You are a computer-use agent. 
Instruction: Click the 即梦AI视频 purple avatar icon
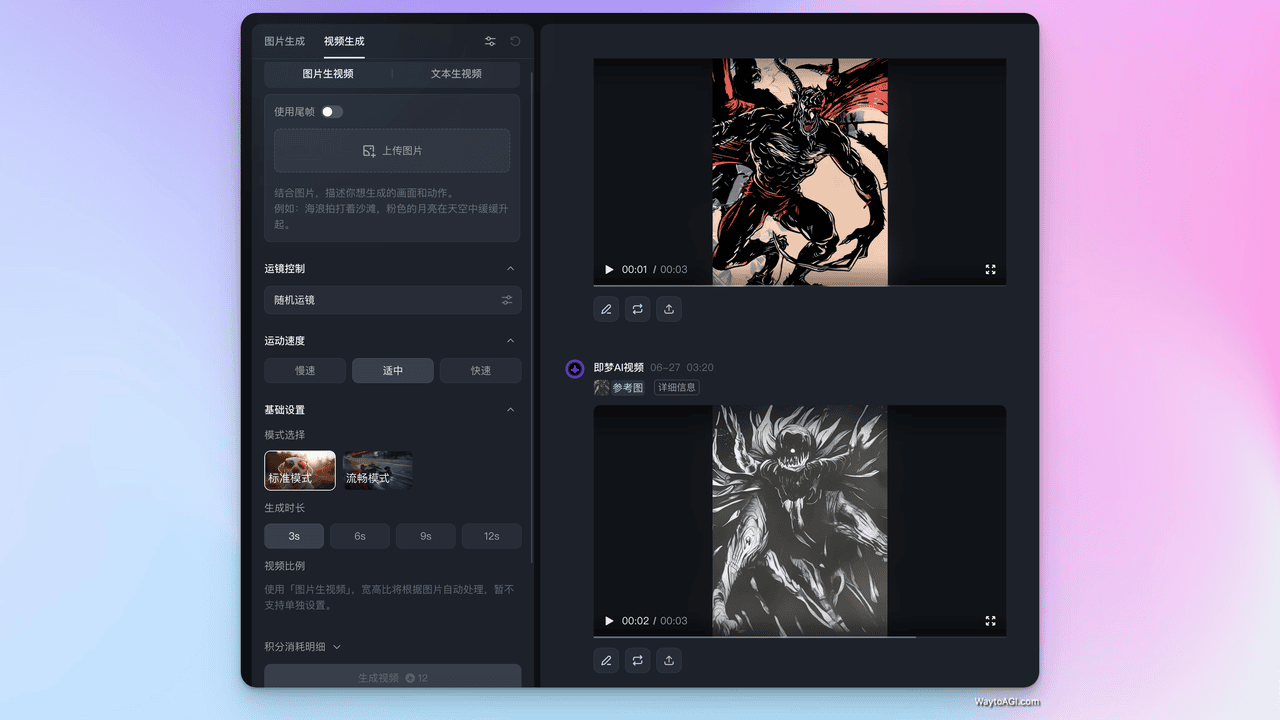pyautogui.click(x=575, y=369)
